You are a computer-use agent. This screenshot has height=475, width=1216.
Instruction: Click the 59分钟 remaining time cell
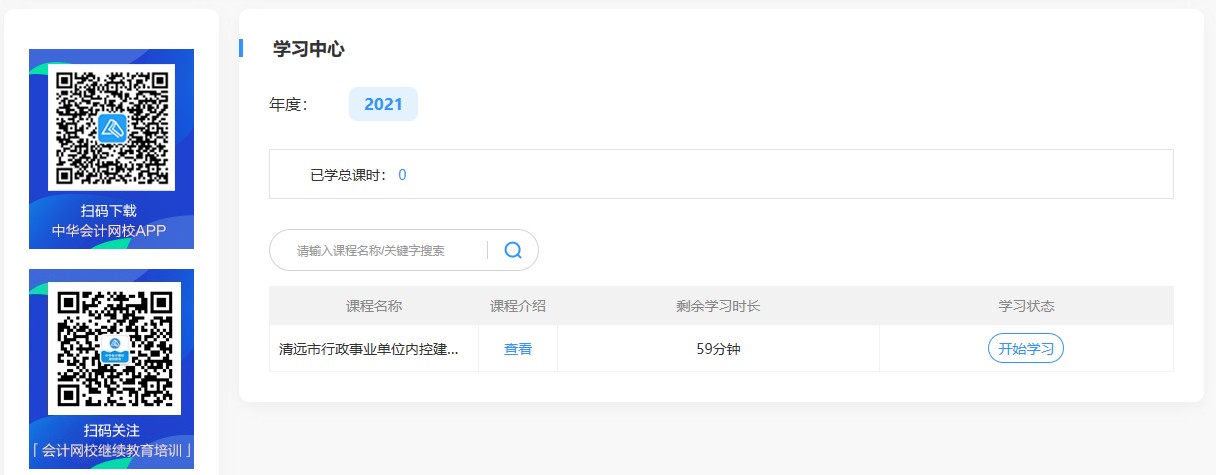718,349
